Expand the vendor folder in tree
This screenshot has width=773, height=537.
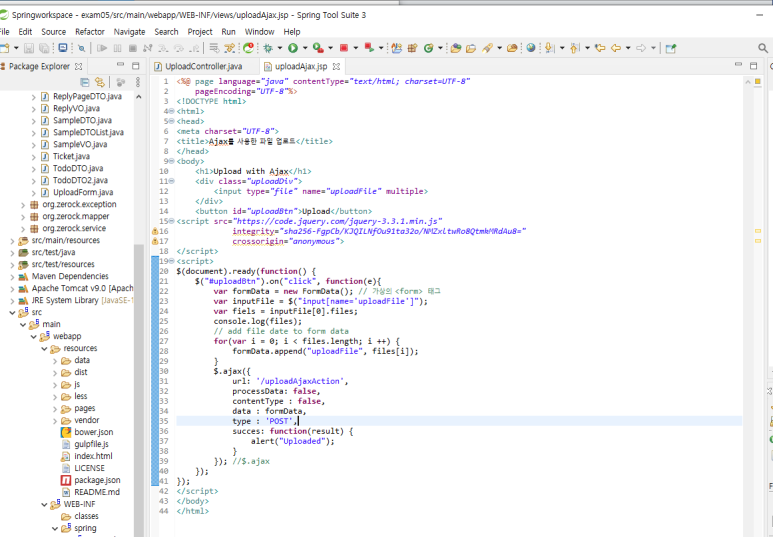pos(55,421)
